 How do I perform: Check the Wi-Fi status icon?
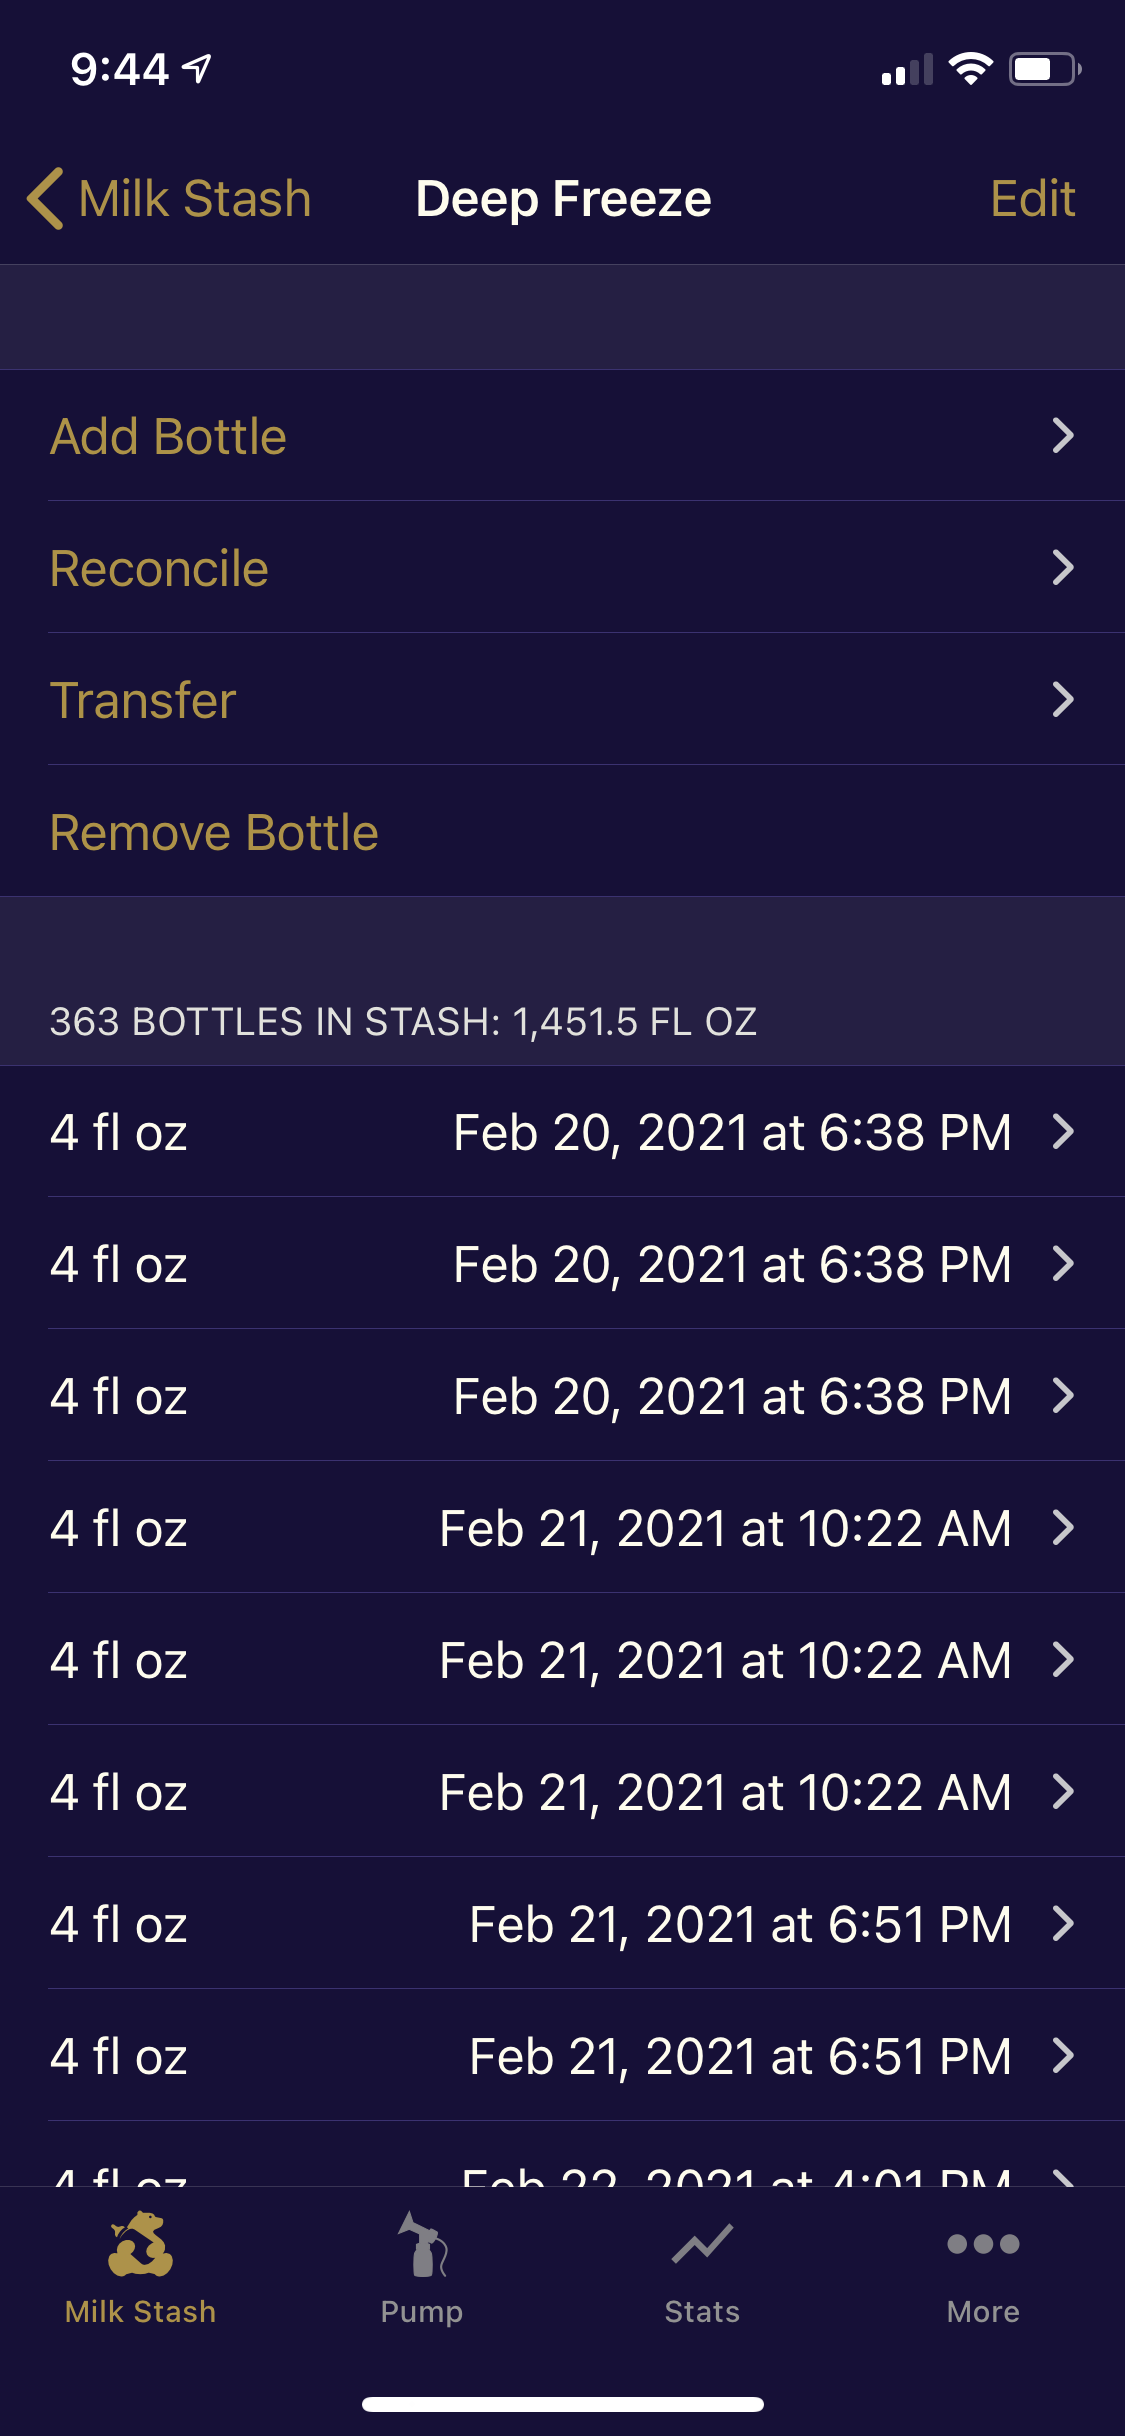point(970,69)
